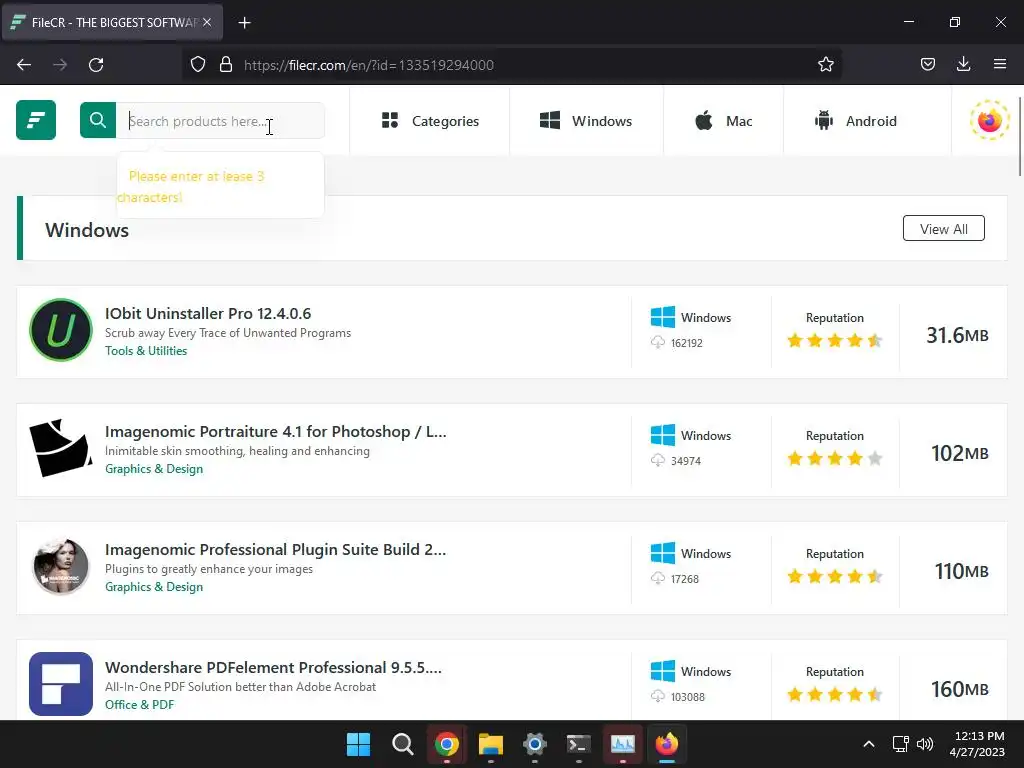The width and height of the screenshot is (1024, 768).
Task: Open the Android navigation menu
Action: pos(856,121)
